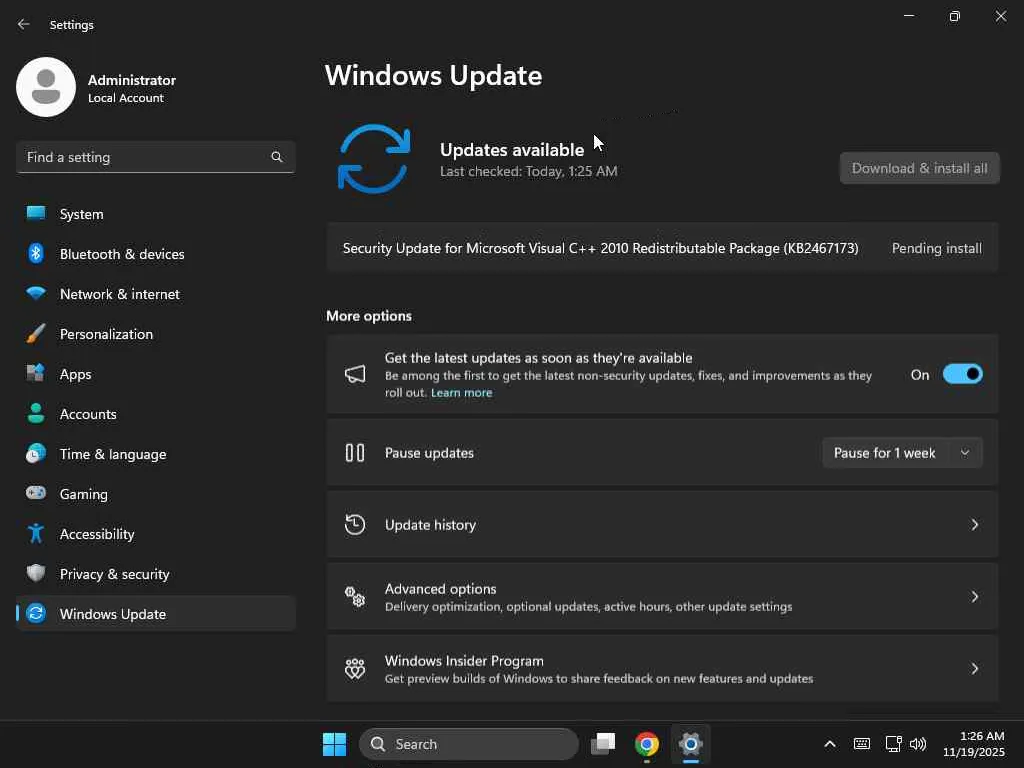This screenshot has height=768, width=1024.
Task: Select Network & internet in sidebar
Action: tap(155, 293)
